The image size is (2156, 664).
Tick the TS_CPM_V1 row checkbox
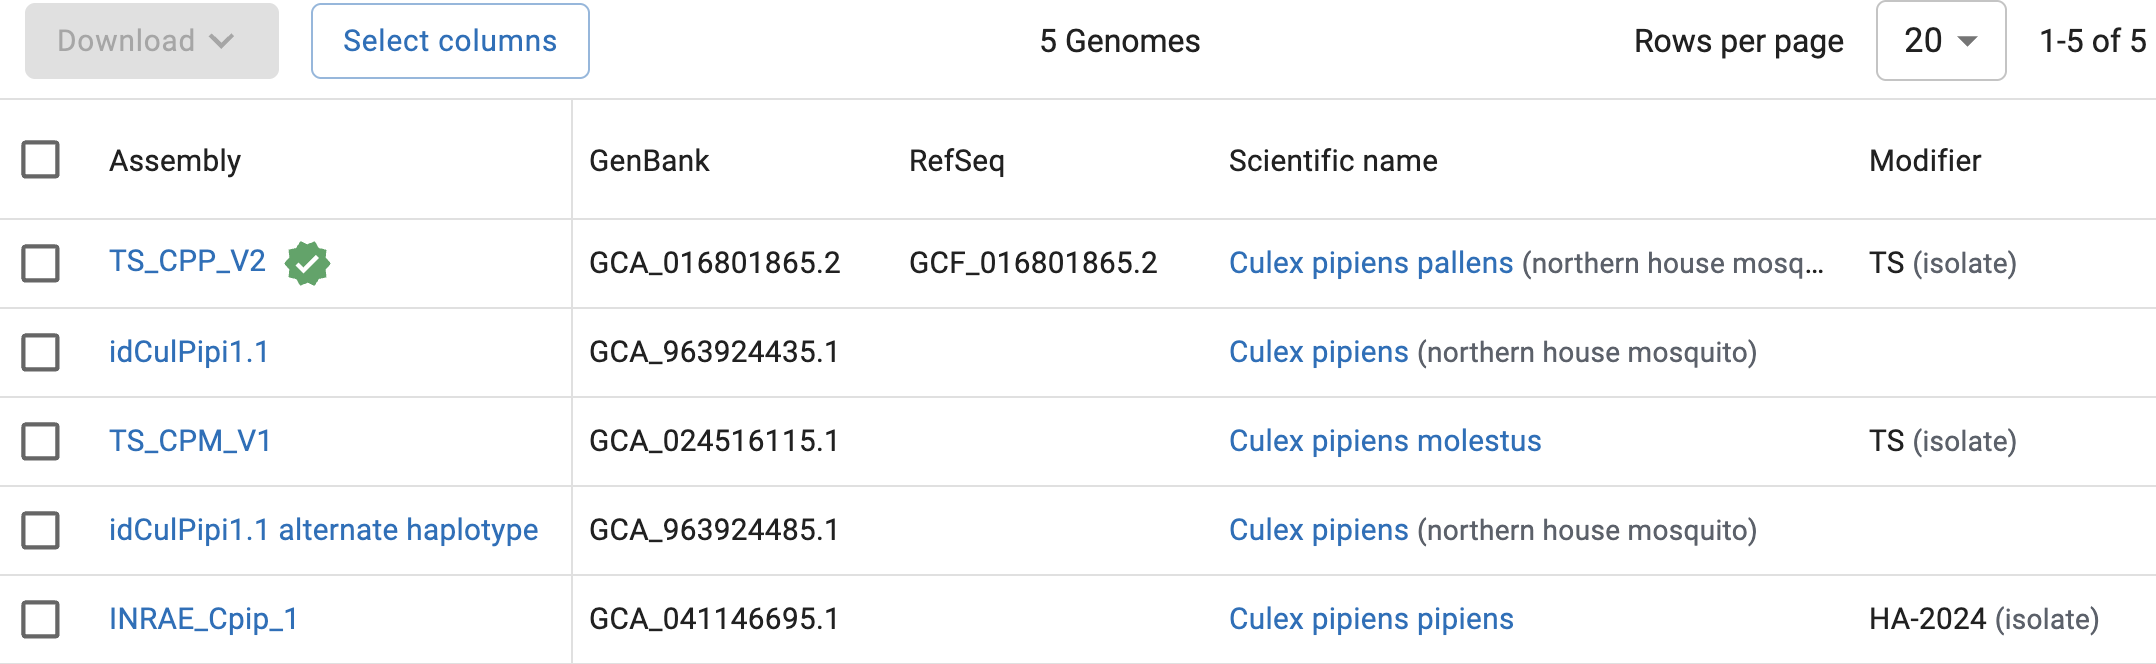(41, 441)
